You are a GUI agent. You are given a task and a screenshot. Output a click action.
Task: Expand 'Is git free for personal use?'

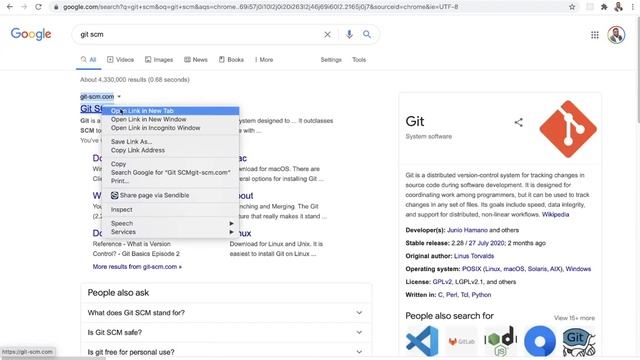pyautogui.click(x=226, y=352)
